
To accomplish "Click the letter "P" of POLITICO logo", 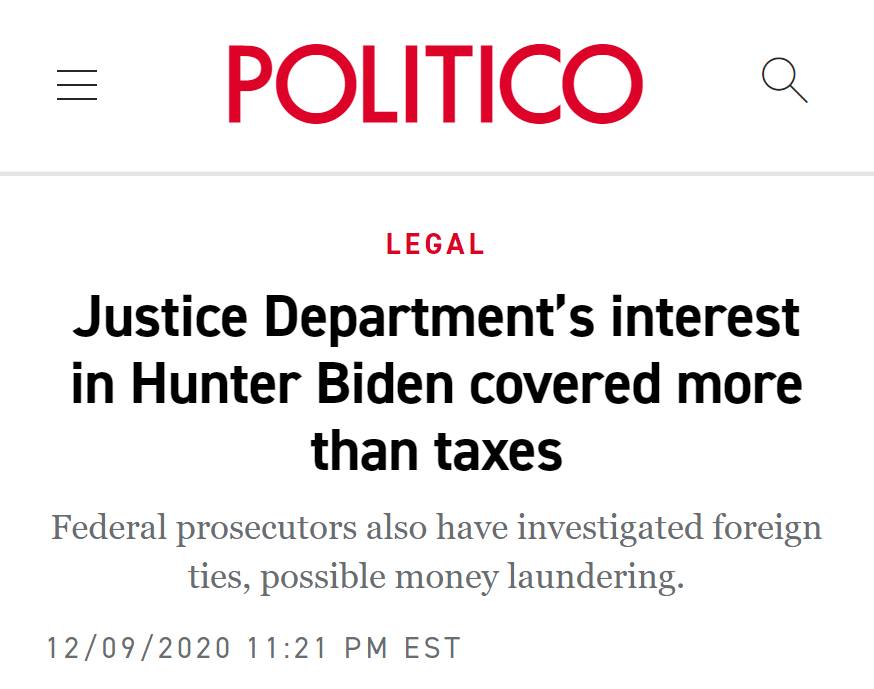I will click(254, 84).
